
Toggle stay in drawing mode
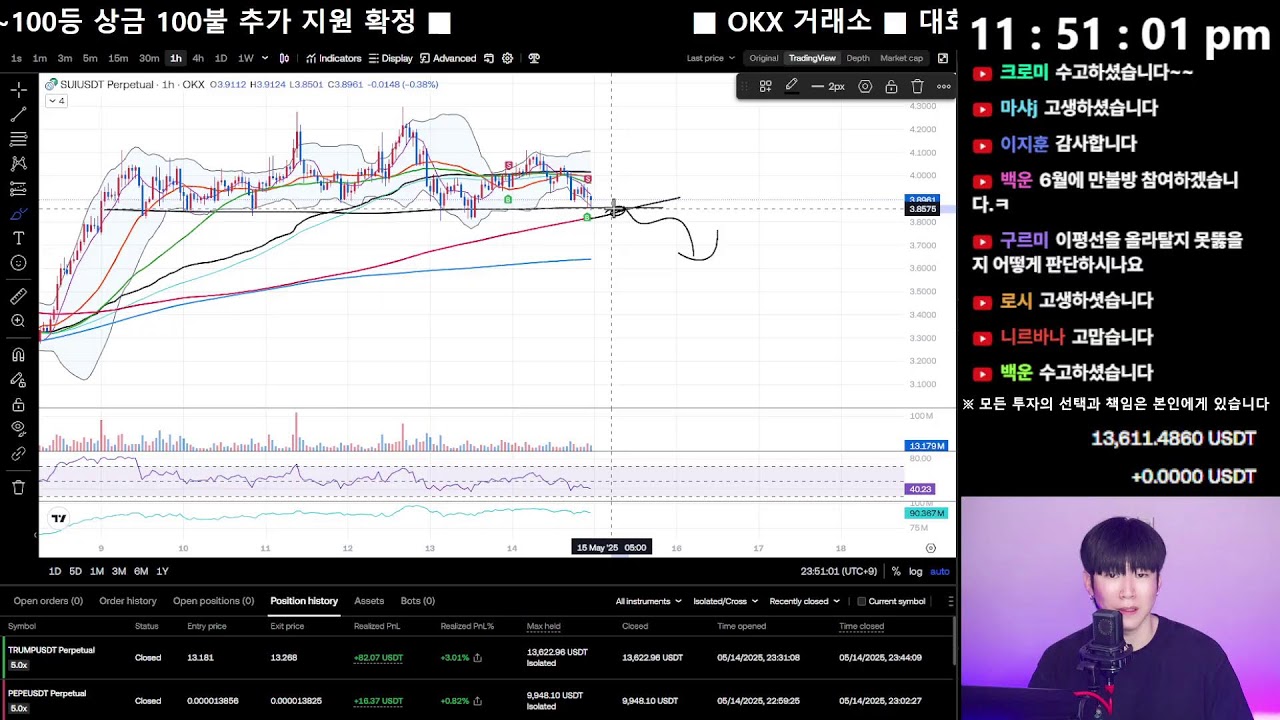pos(18,380)
